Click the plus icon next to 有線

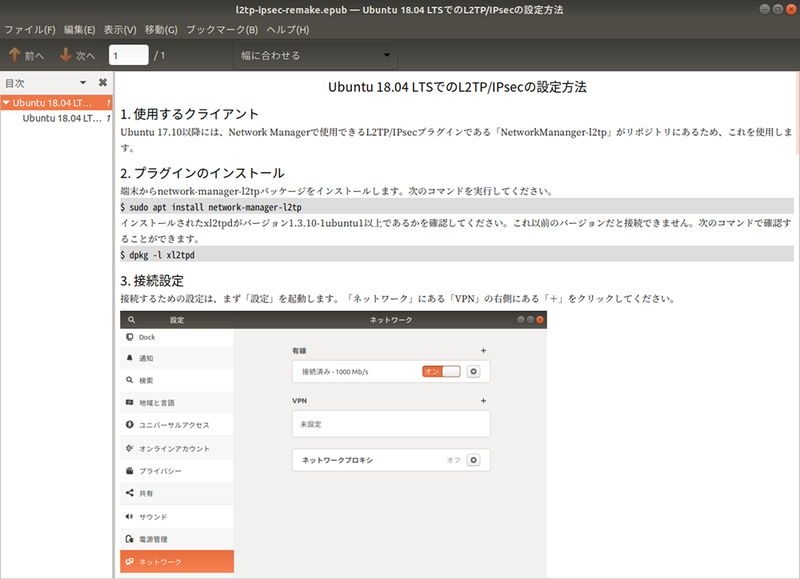click(483, 351)
